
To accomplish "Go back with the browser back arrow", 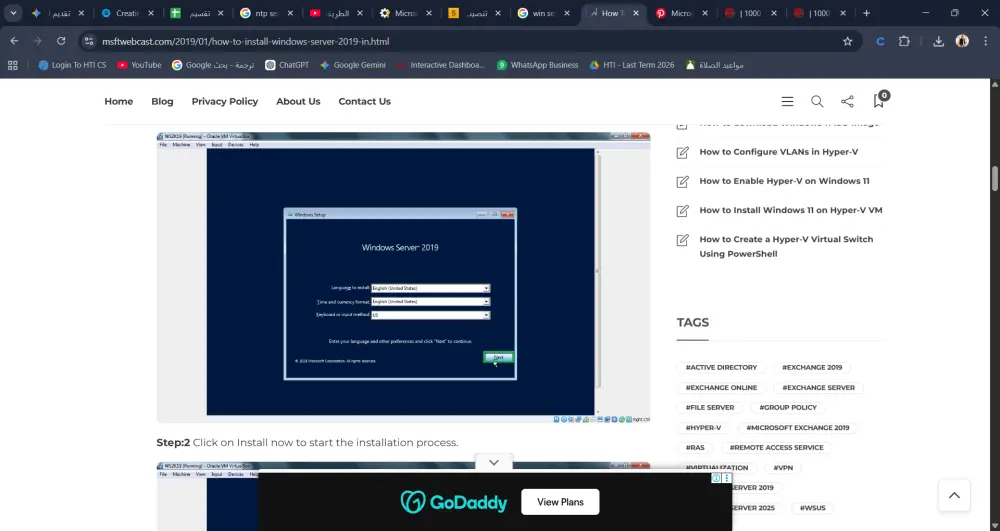I will (x=15, y=41).
